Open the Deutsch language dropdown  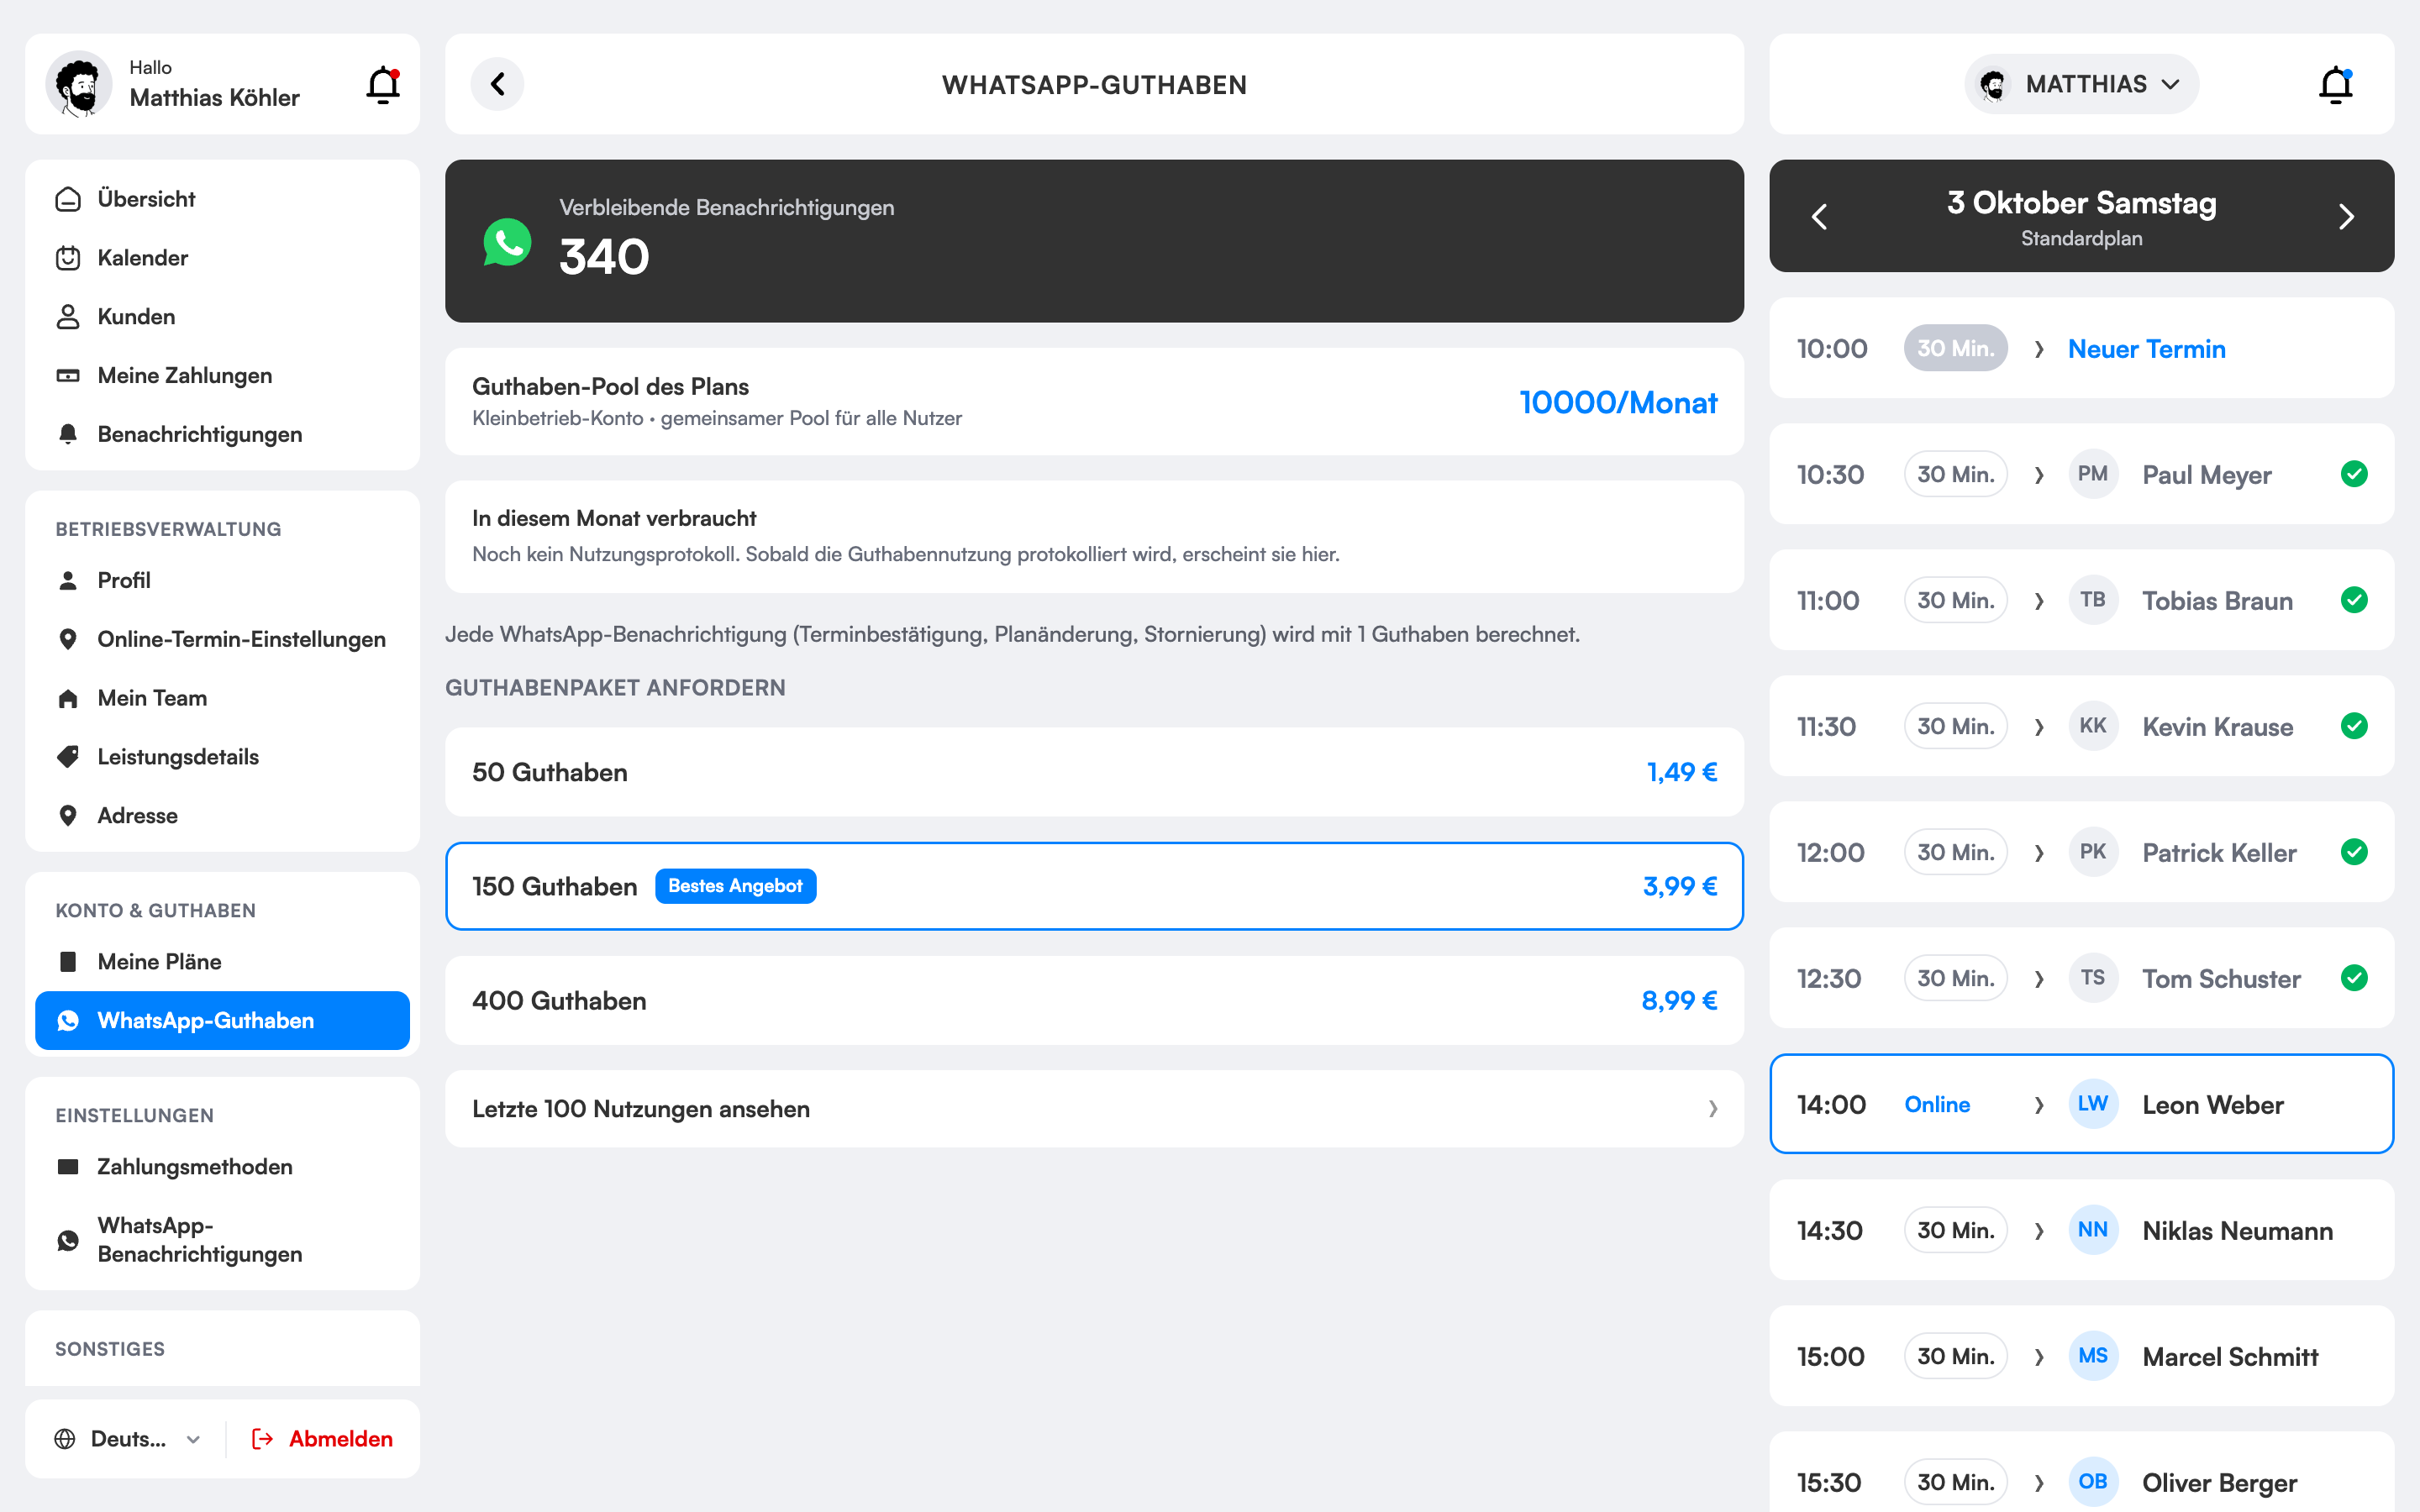point(129,1439)
